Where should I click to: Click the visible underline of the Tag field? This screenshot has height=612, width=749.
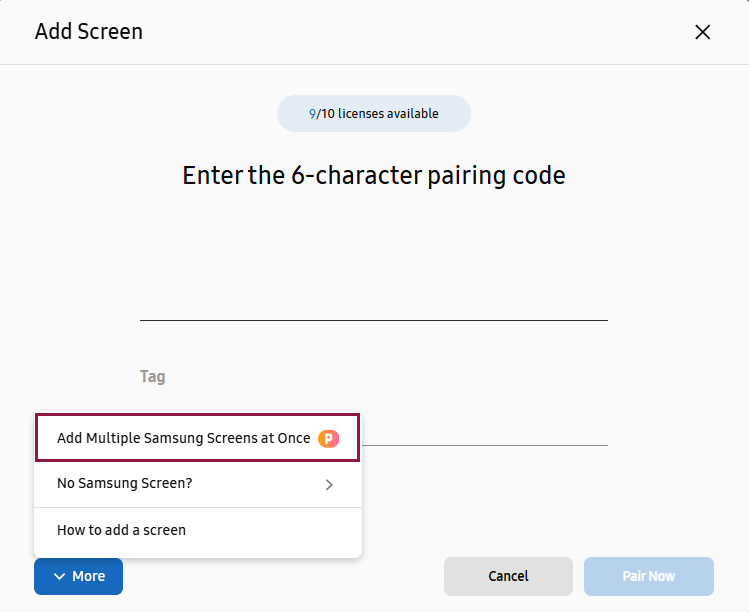click(x=485, y=445)
